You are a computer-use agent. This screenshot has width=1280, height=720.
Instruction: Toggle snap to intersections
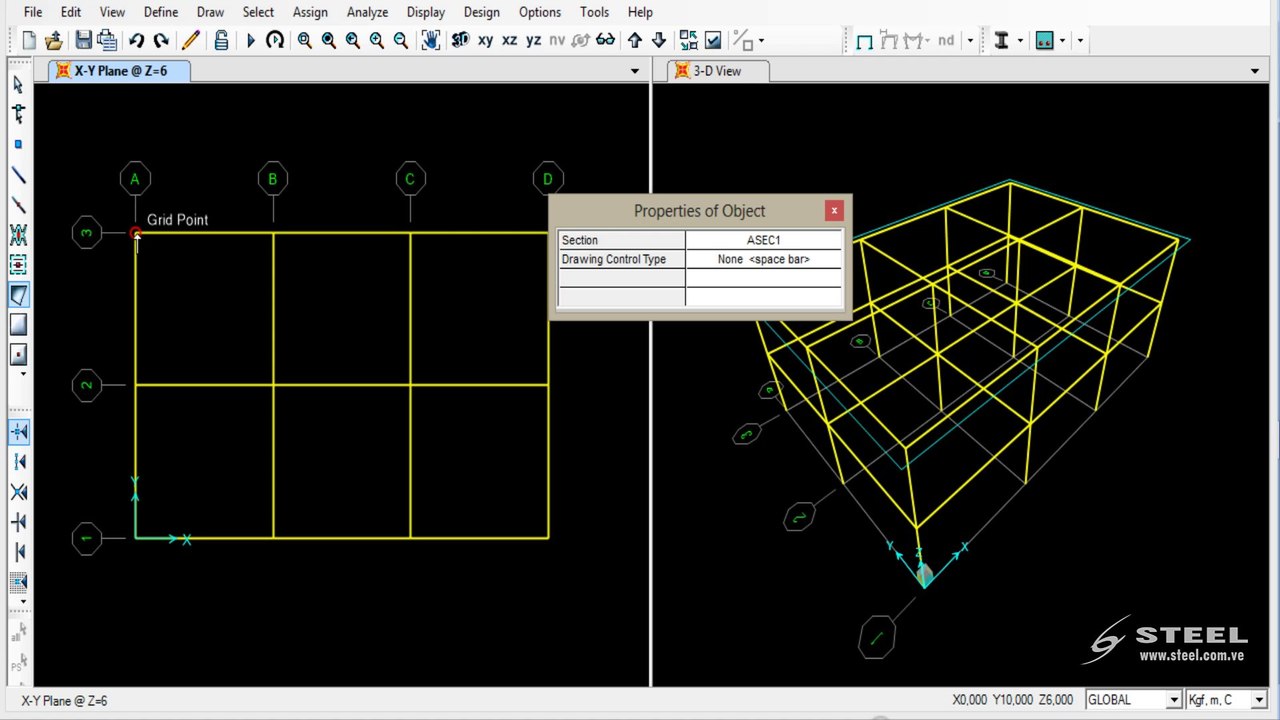click(x=18, y=492)
